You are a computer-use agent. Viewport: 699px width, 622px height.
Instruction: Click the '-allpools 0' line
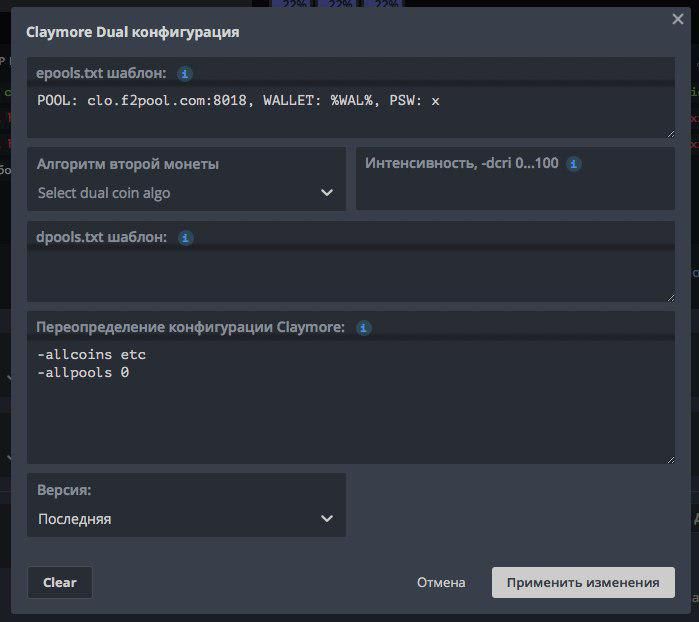click(83, 372)
